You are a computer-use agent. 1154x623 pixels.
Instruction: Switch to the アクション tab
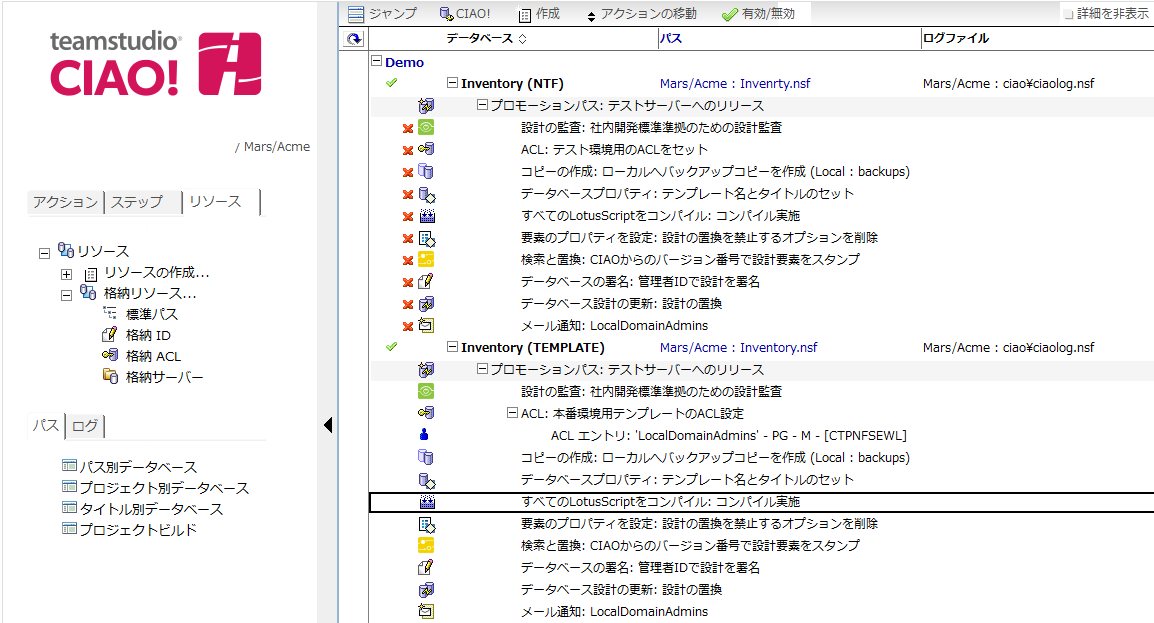(x=65, y=202)
